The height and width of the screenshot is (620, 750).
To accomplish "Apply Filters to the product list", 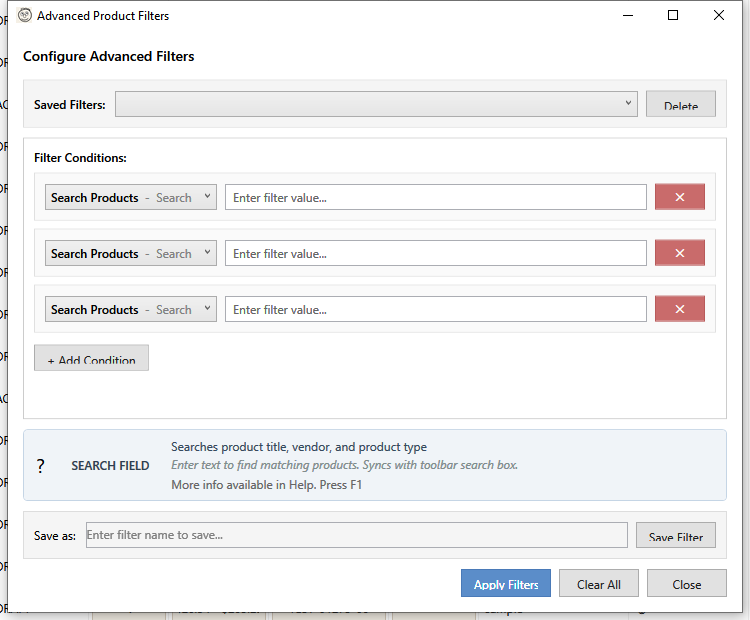I will click(506, 583).
